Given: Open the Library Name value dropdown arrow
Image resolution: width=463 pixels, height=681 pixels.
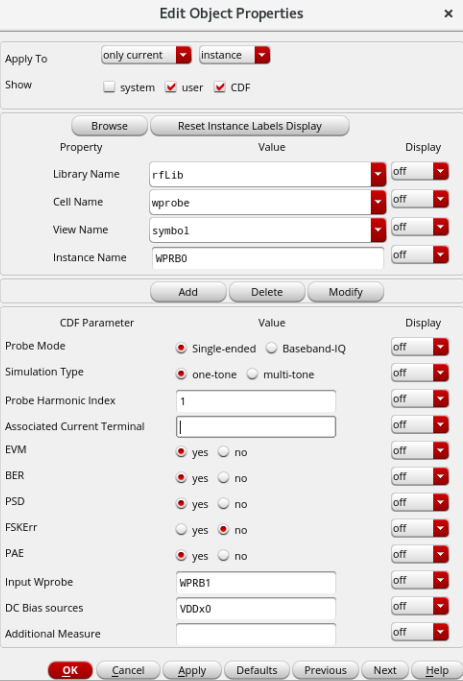Looking at the screenshot, I should 378,175.
